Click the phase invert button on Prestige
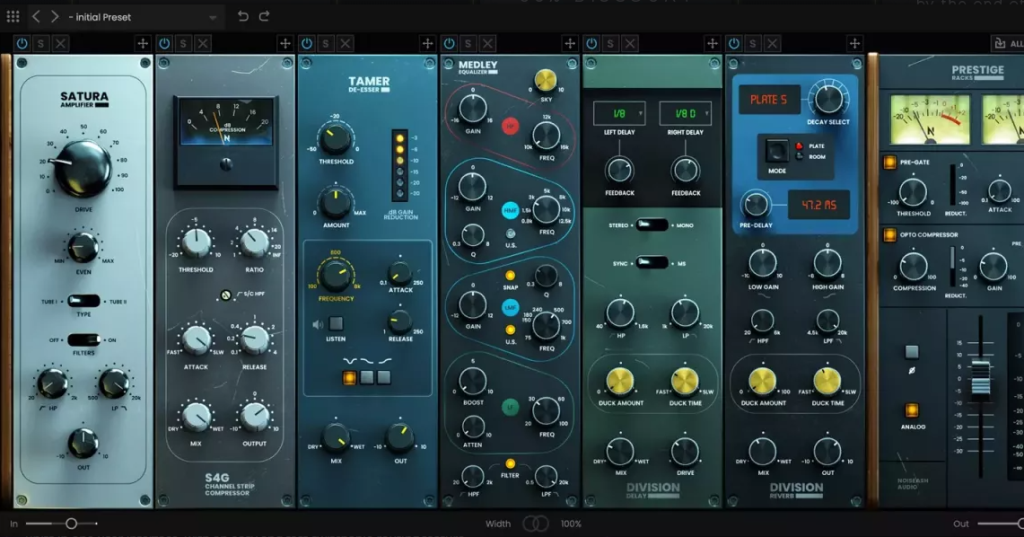This screenshot has width=1024, height=537. (x=912, y=352)
